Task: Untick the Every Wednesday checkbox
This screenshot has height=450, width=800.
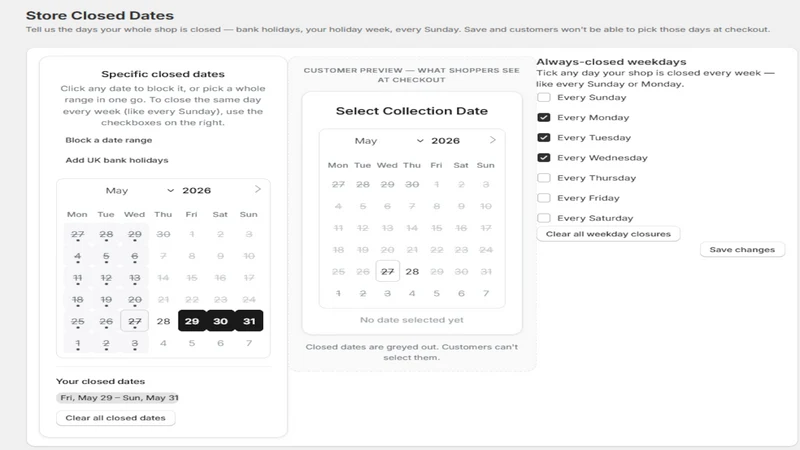Action: pos(544,158)
